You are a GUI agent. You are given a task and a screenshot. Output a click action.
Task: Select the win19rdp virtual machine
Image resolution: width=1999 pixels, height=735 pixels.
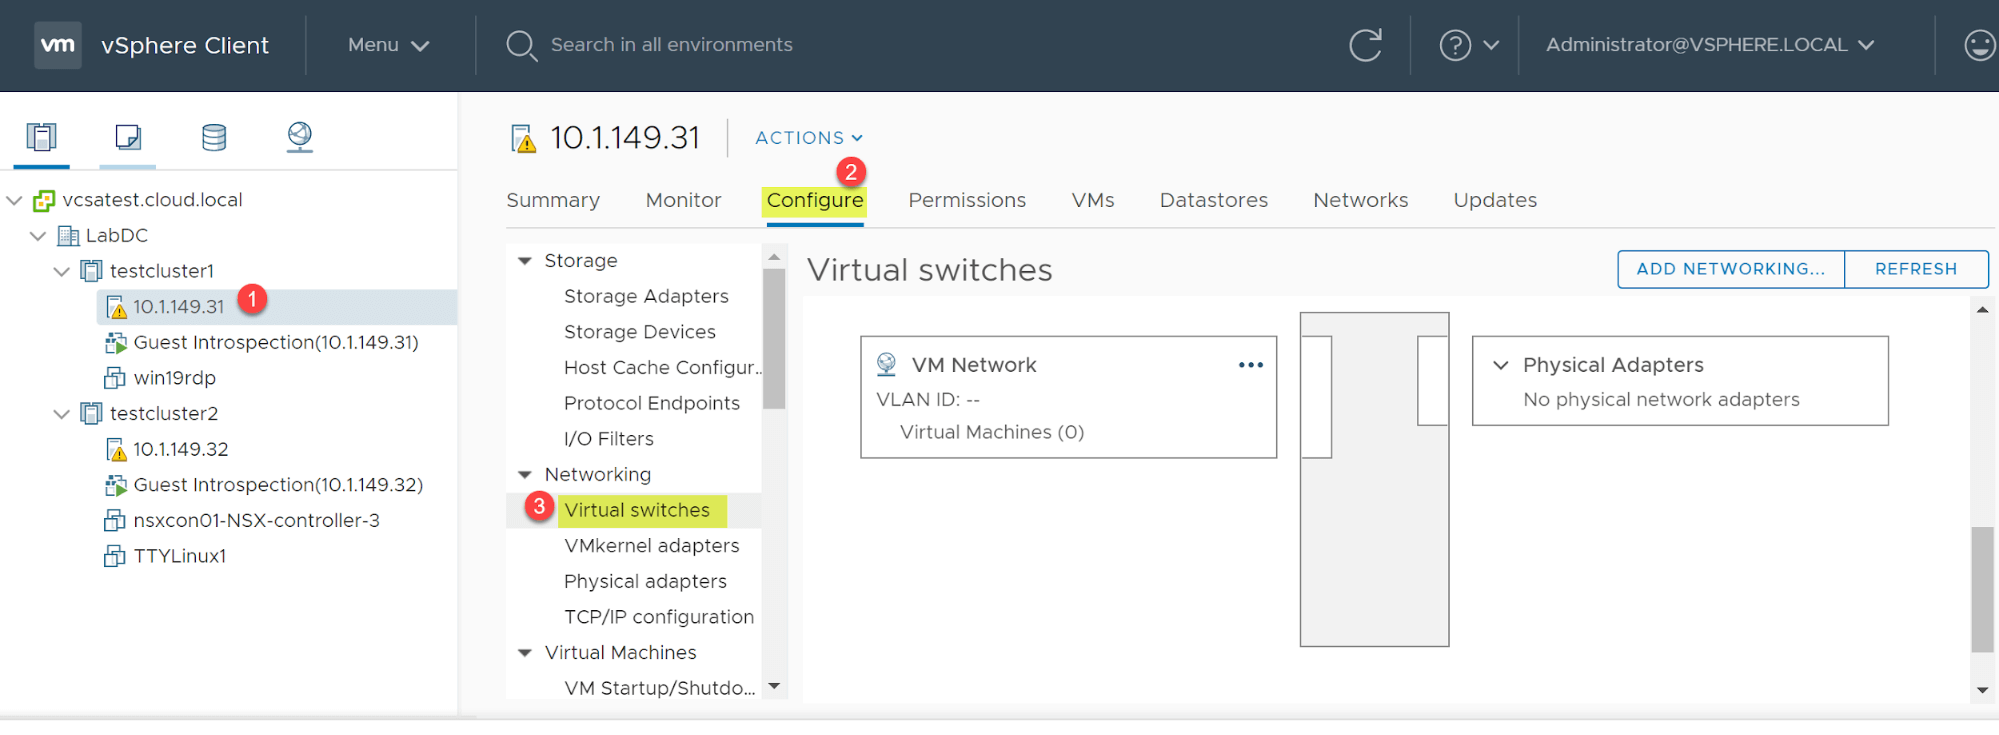(x=175, y=378)
